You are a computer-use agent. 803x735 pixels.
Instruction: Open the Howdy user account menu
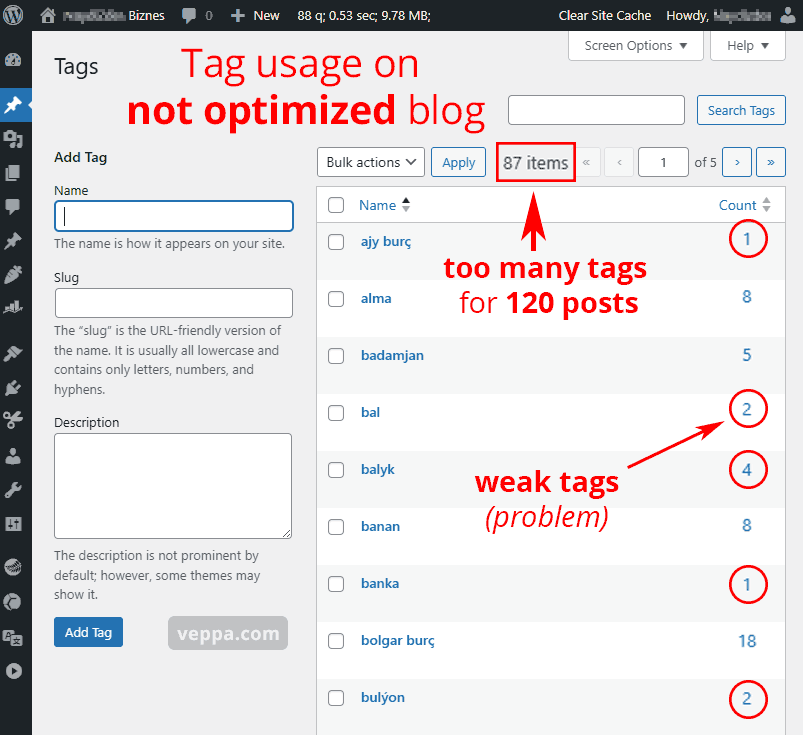(719, 15)
